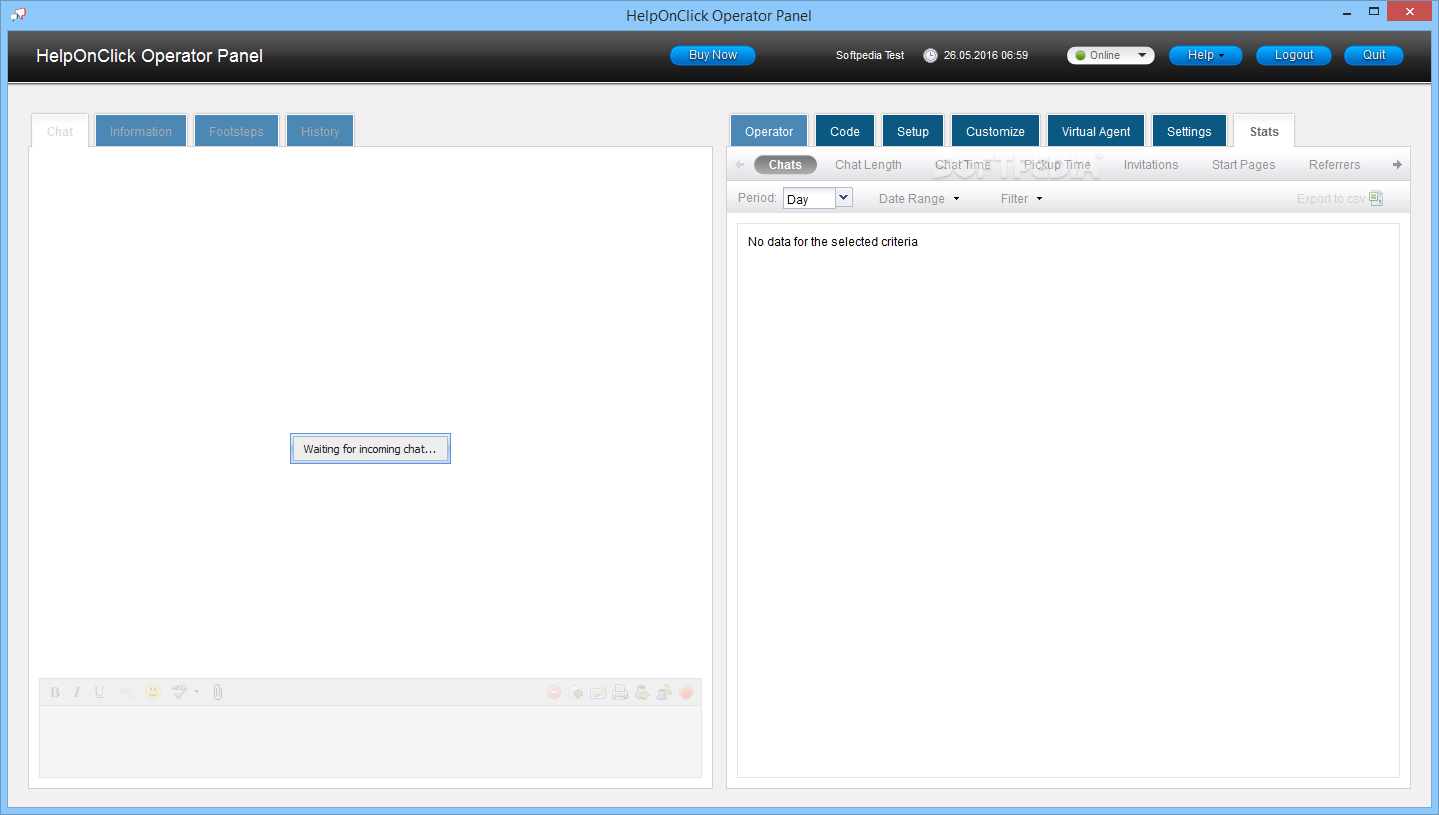Select the Code tab
This screenshot has height=815, width=1439.
tap(845, 131)
